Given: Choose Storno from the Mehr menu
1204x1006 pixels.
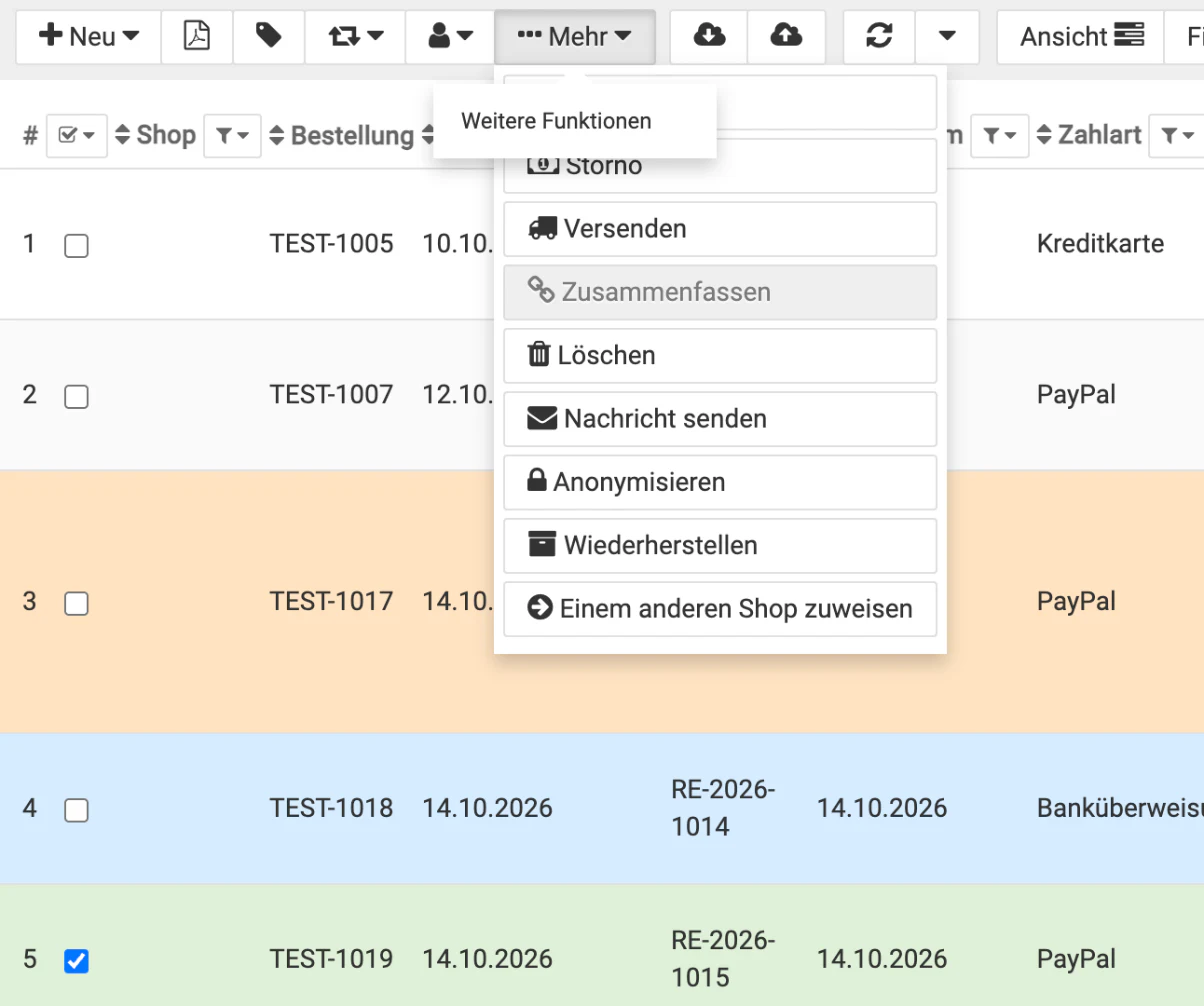Looking at the screenshot, I should [720, 166].
